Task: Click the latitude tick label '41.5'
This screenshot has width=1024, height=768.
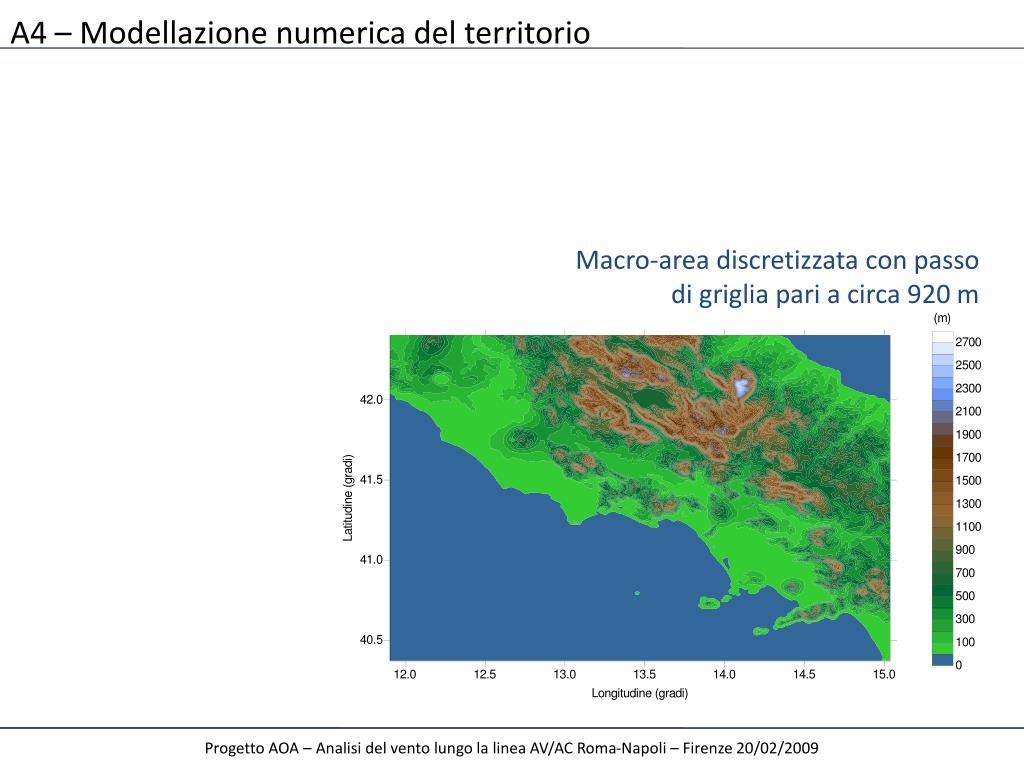Action: click(371, 480)
